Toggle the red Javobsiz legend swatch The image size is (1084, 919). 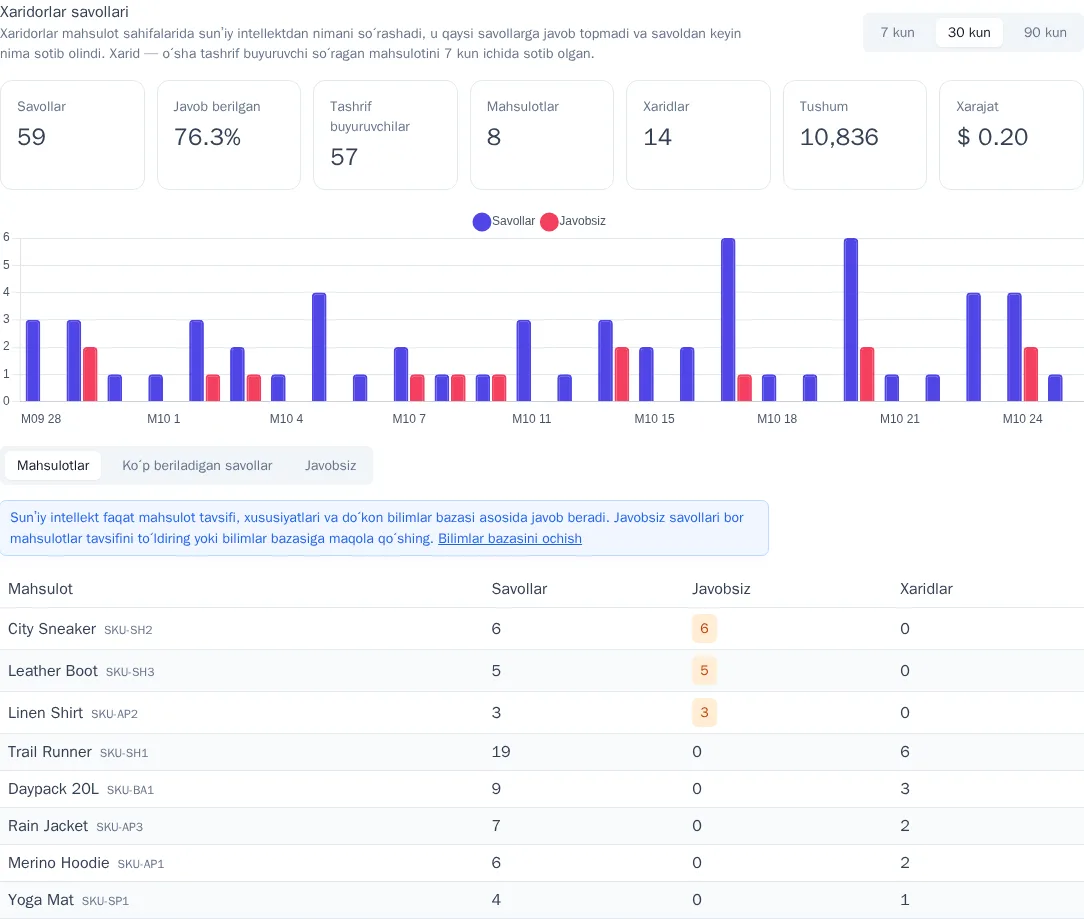tap(549, 221)
